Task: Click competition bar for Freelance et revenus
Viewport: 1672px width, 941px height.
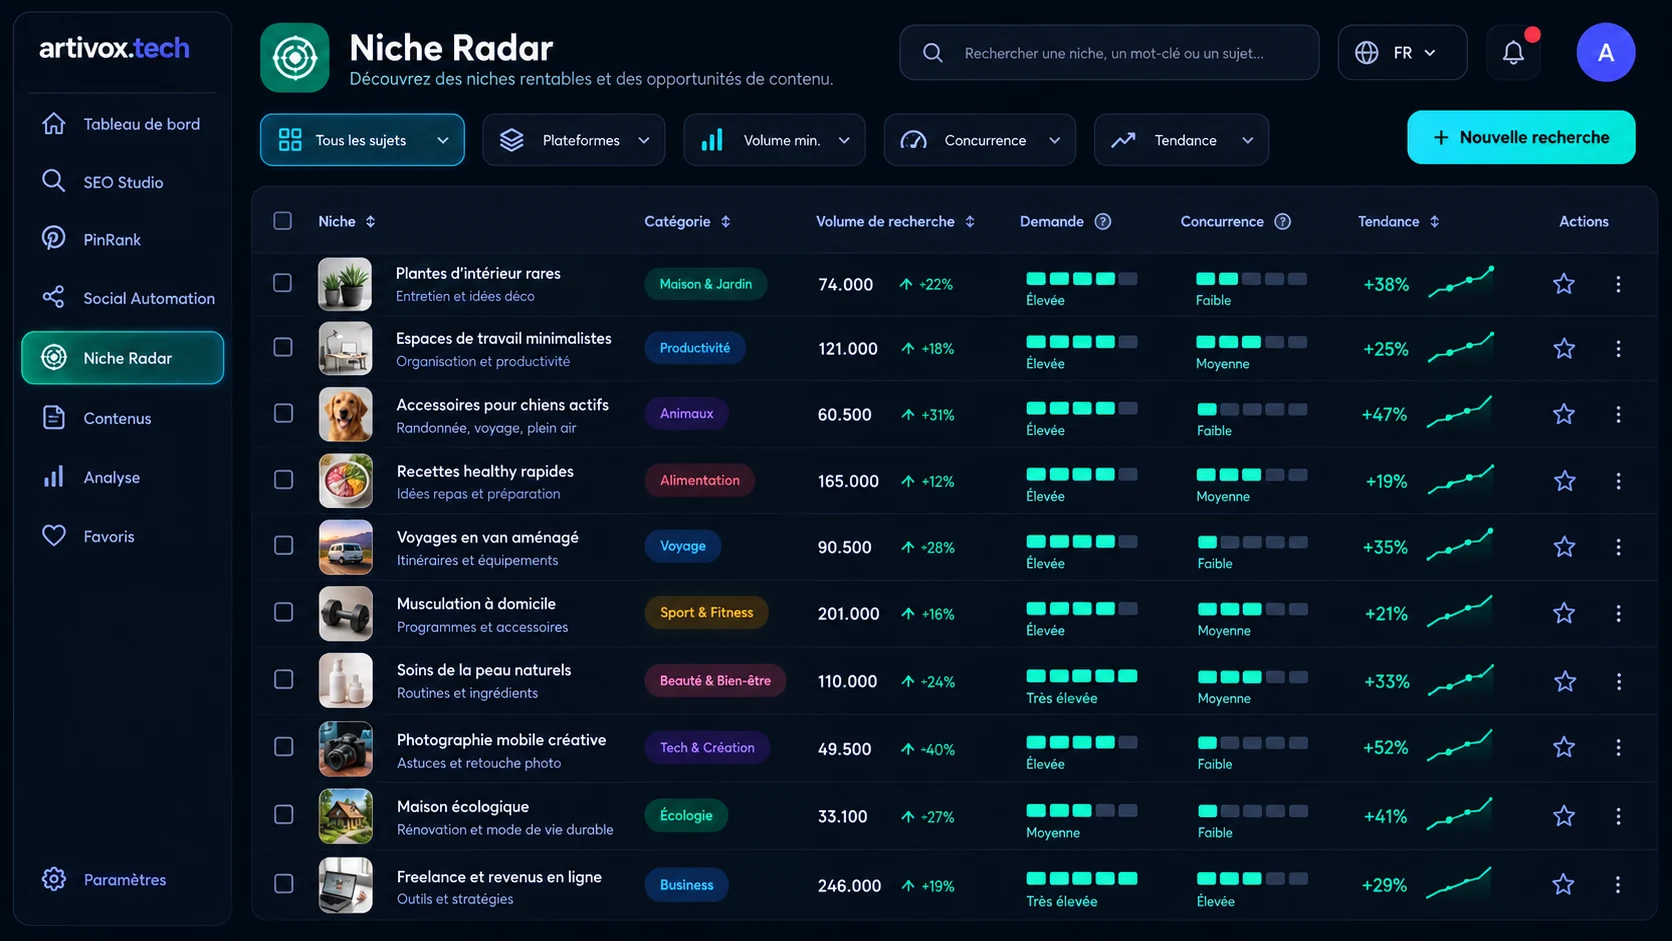Action: tap(1252, 878)
